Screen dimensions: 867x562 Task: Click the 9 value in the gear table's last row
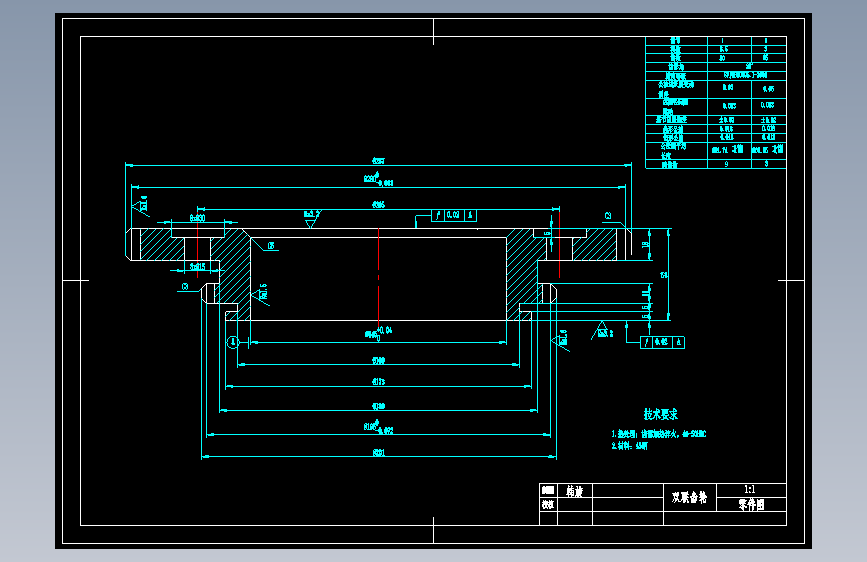(726, 164)
